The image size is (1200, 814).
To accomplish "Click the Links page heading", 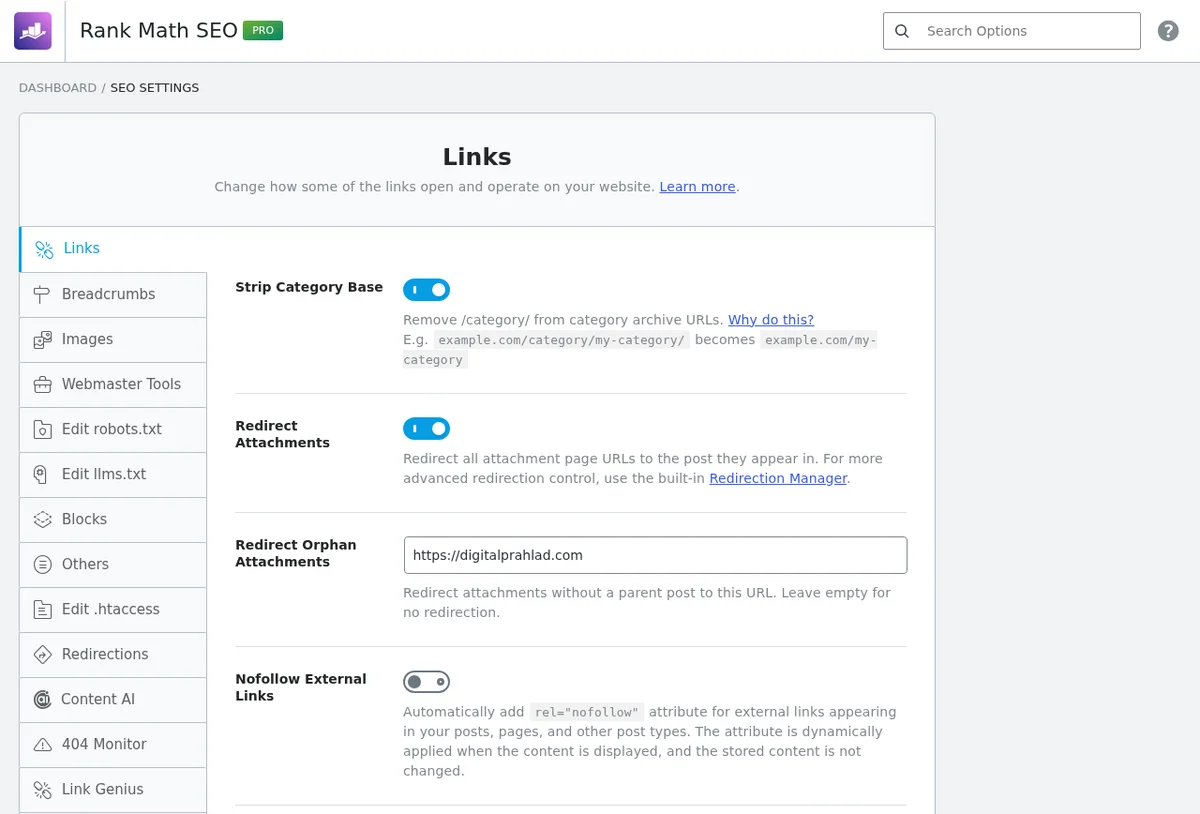I will tap(477, 157).
